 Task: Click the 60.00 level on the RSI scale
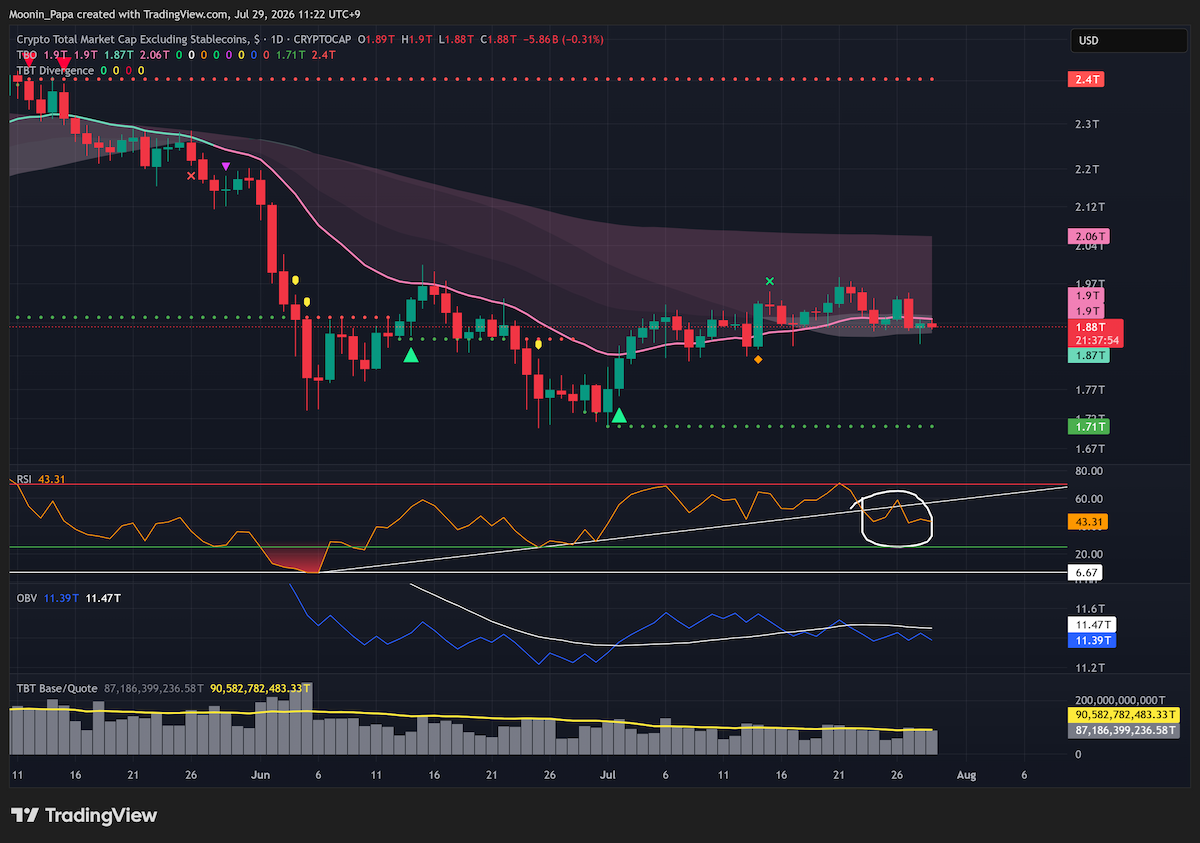pyautogui.click(x=1090, y=499)
